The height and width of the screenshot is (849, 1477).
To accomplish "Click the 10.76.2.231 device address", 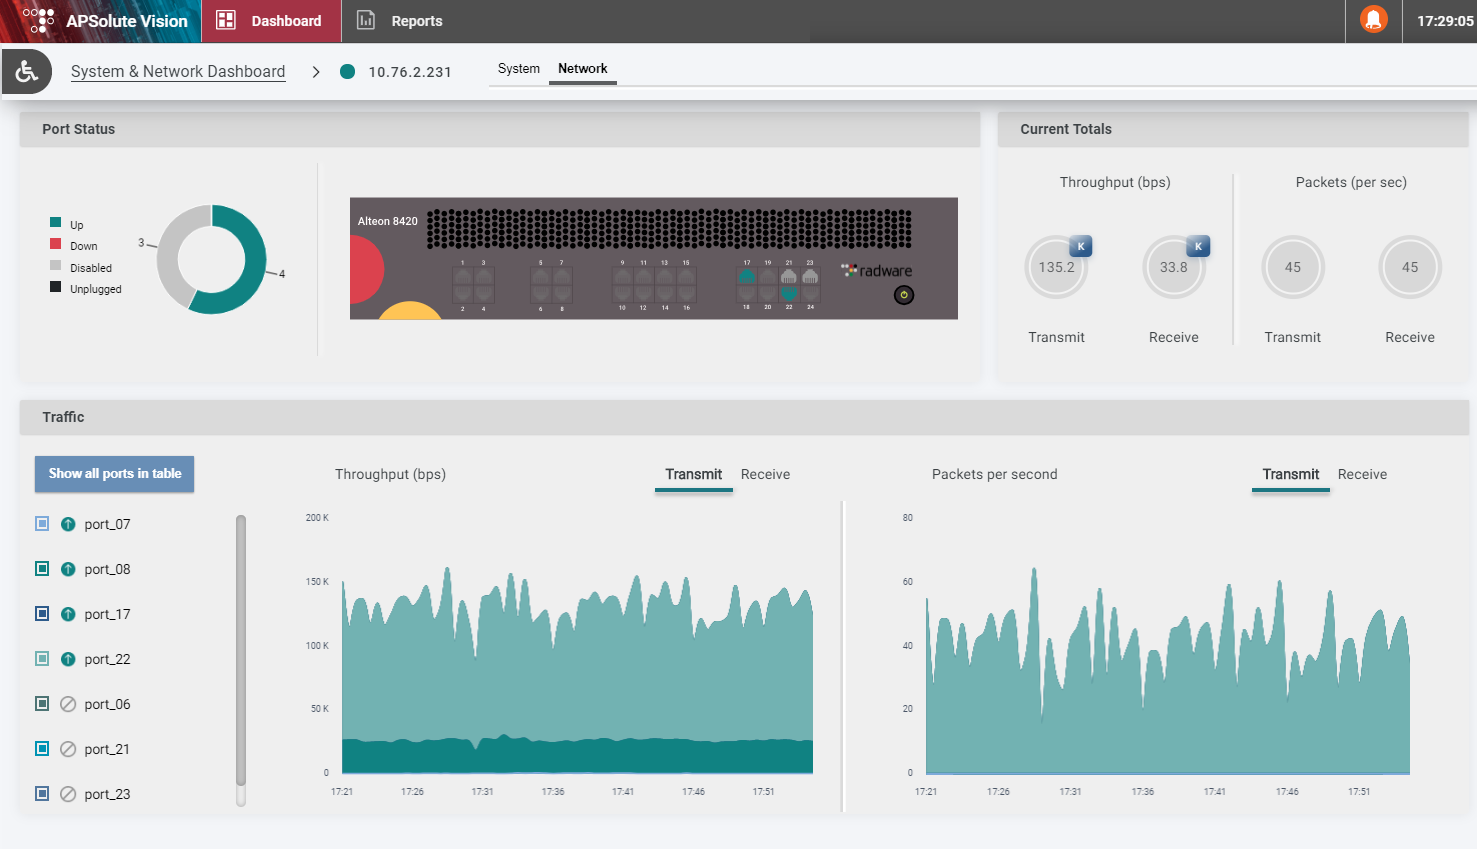I will tap(410, 72).
